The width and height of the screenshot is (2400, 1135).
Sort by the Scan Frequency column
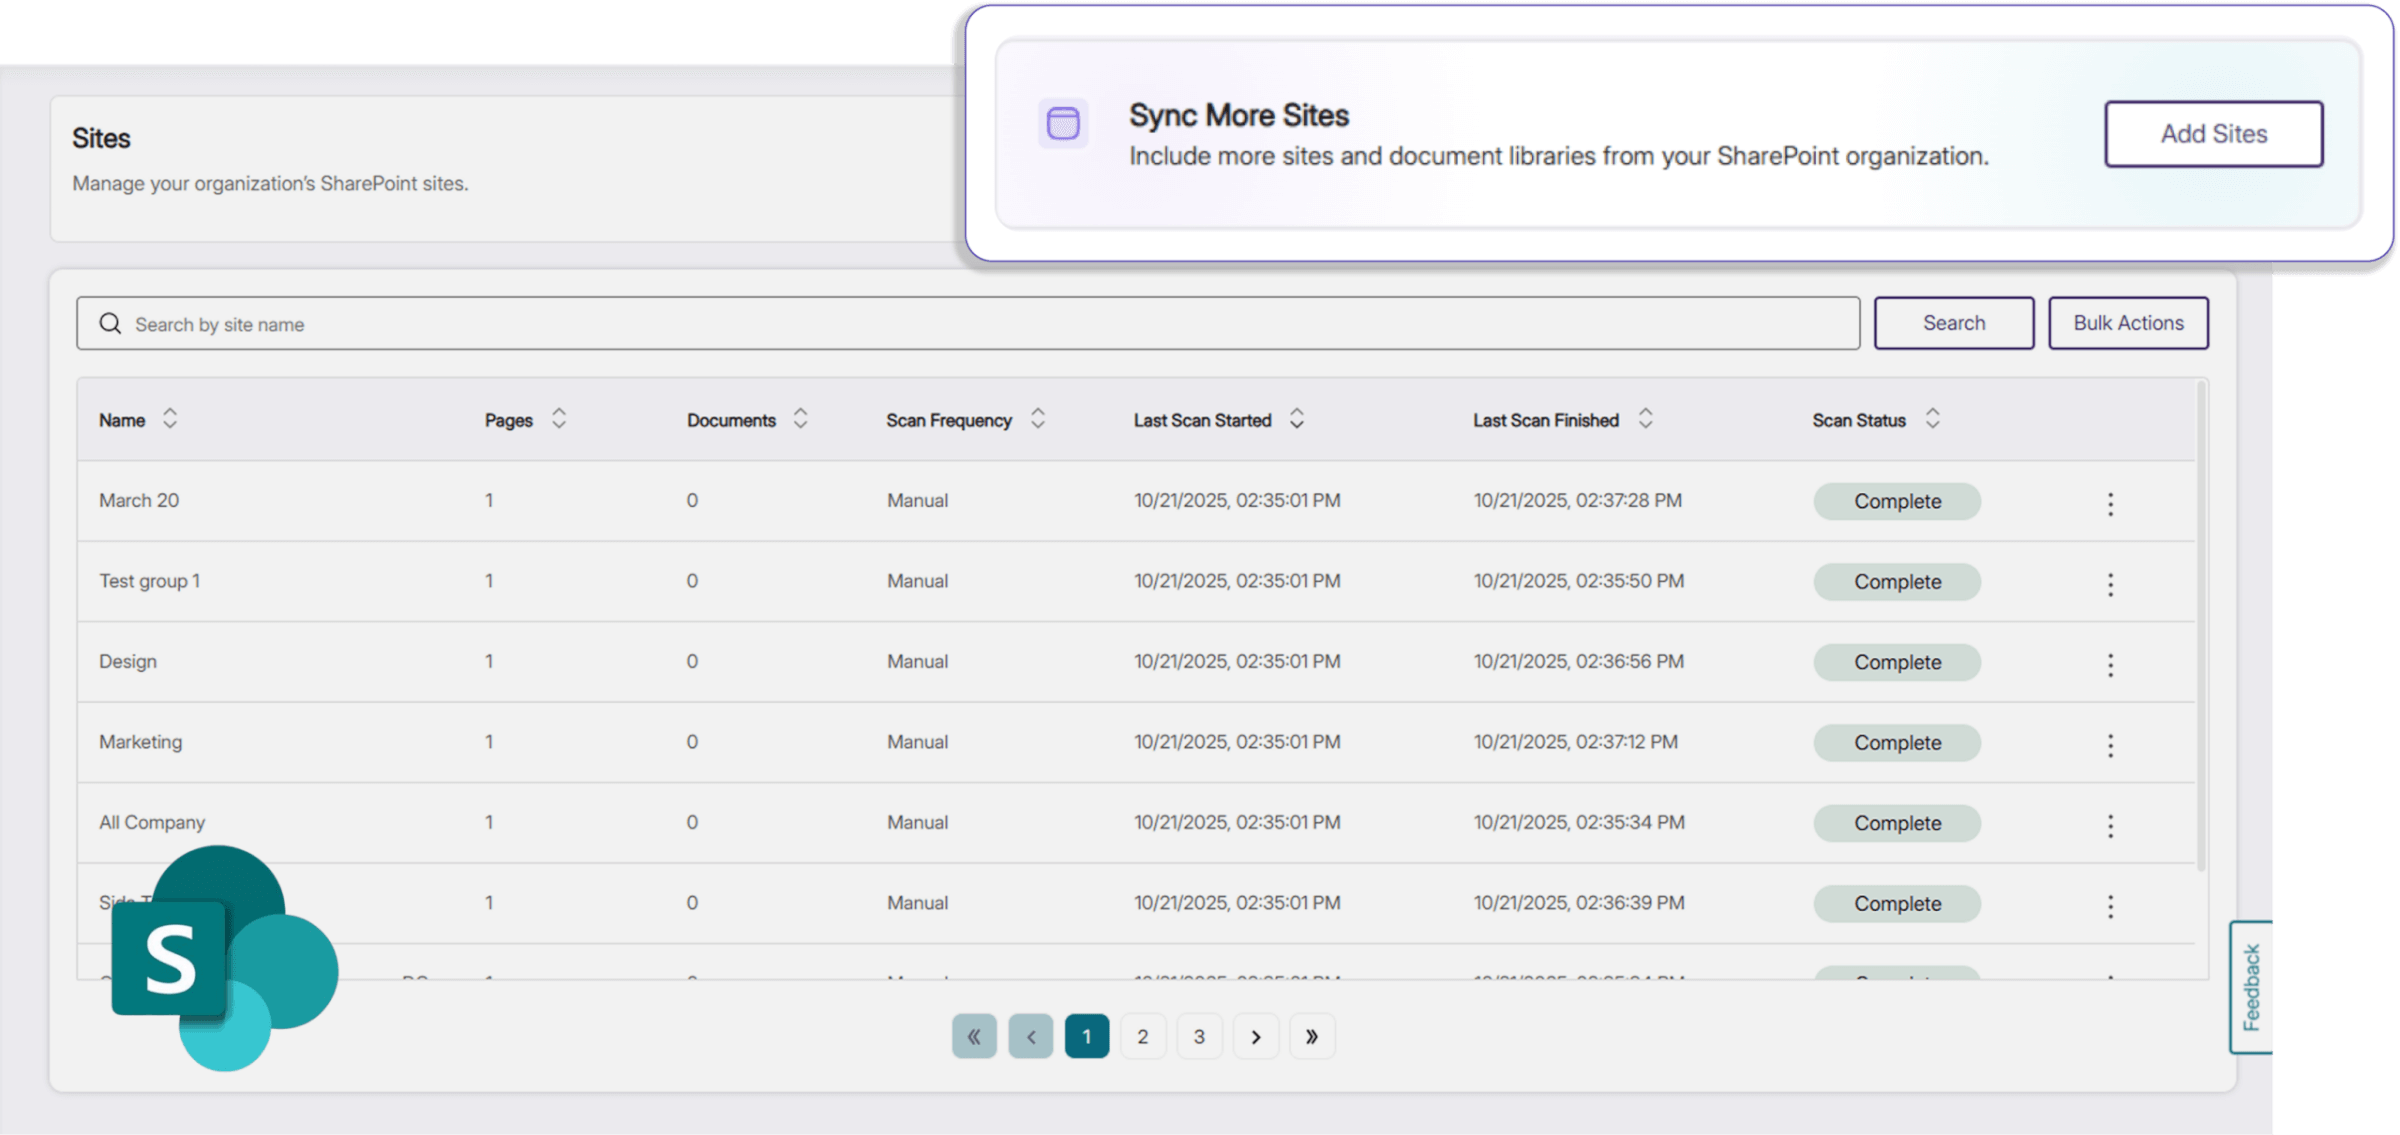pyautogui.click(x=1037, y=419)
